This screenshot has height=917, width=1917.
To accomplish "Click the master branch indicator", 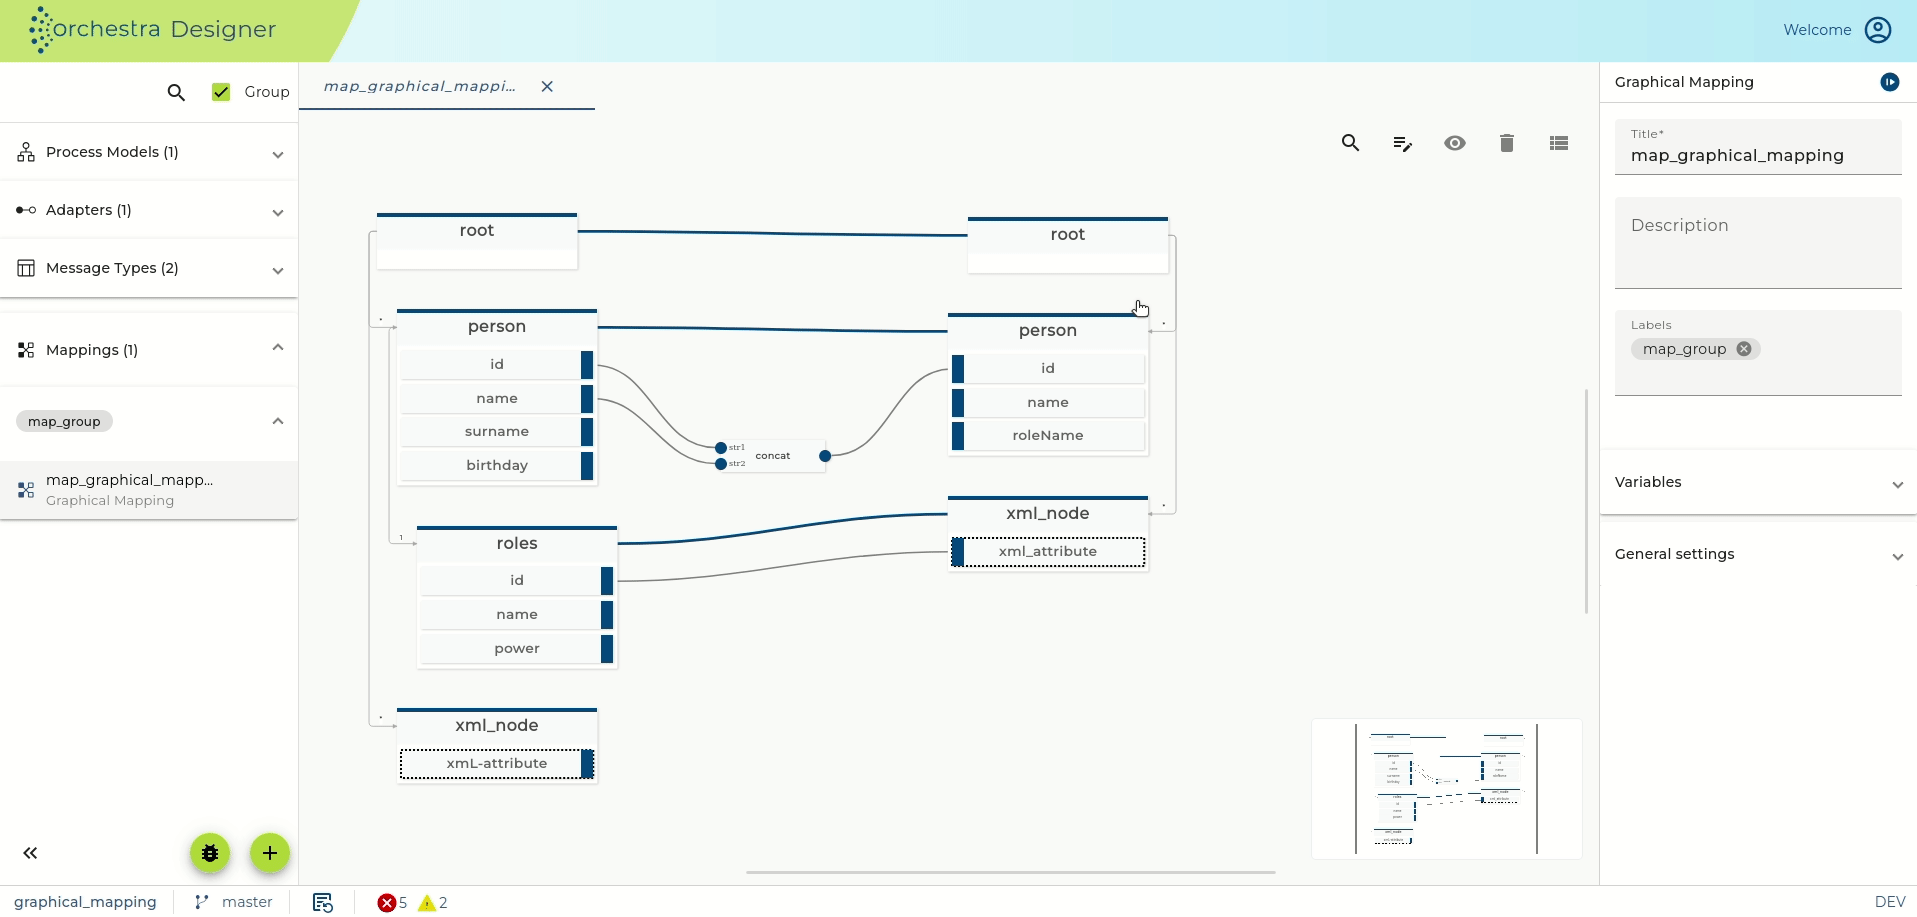I will 247,902.
